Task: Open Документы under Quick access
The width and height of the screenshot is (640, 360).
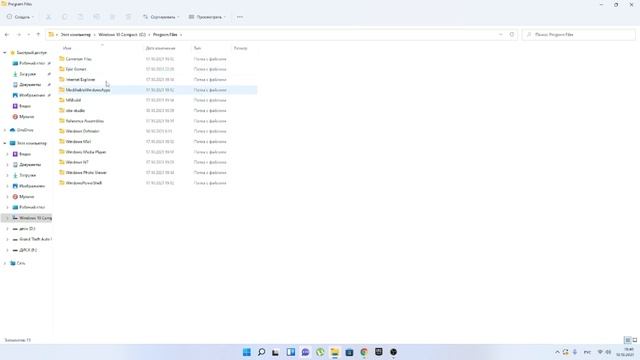Action: (31, 84)
